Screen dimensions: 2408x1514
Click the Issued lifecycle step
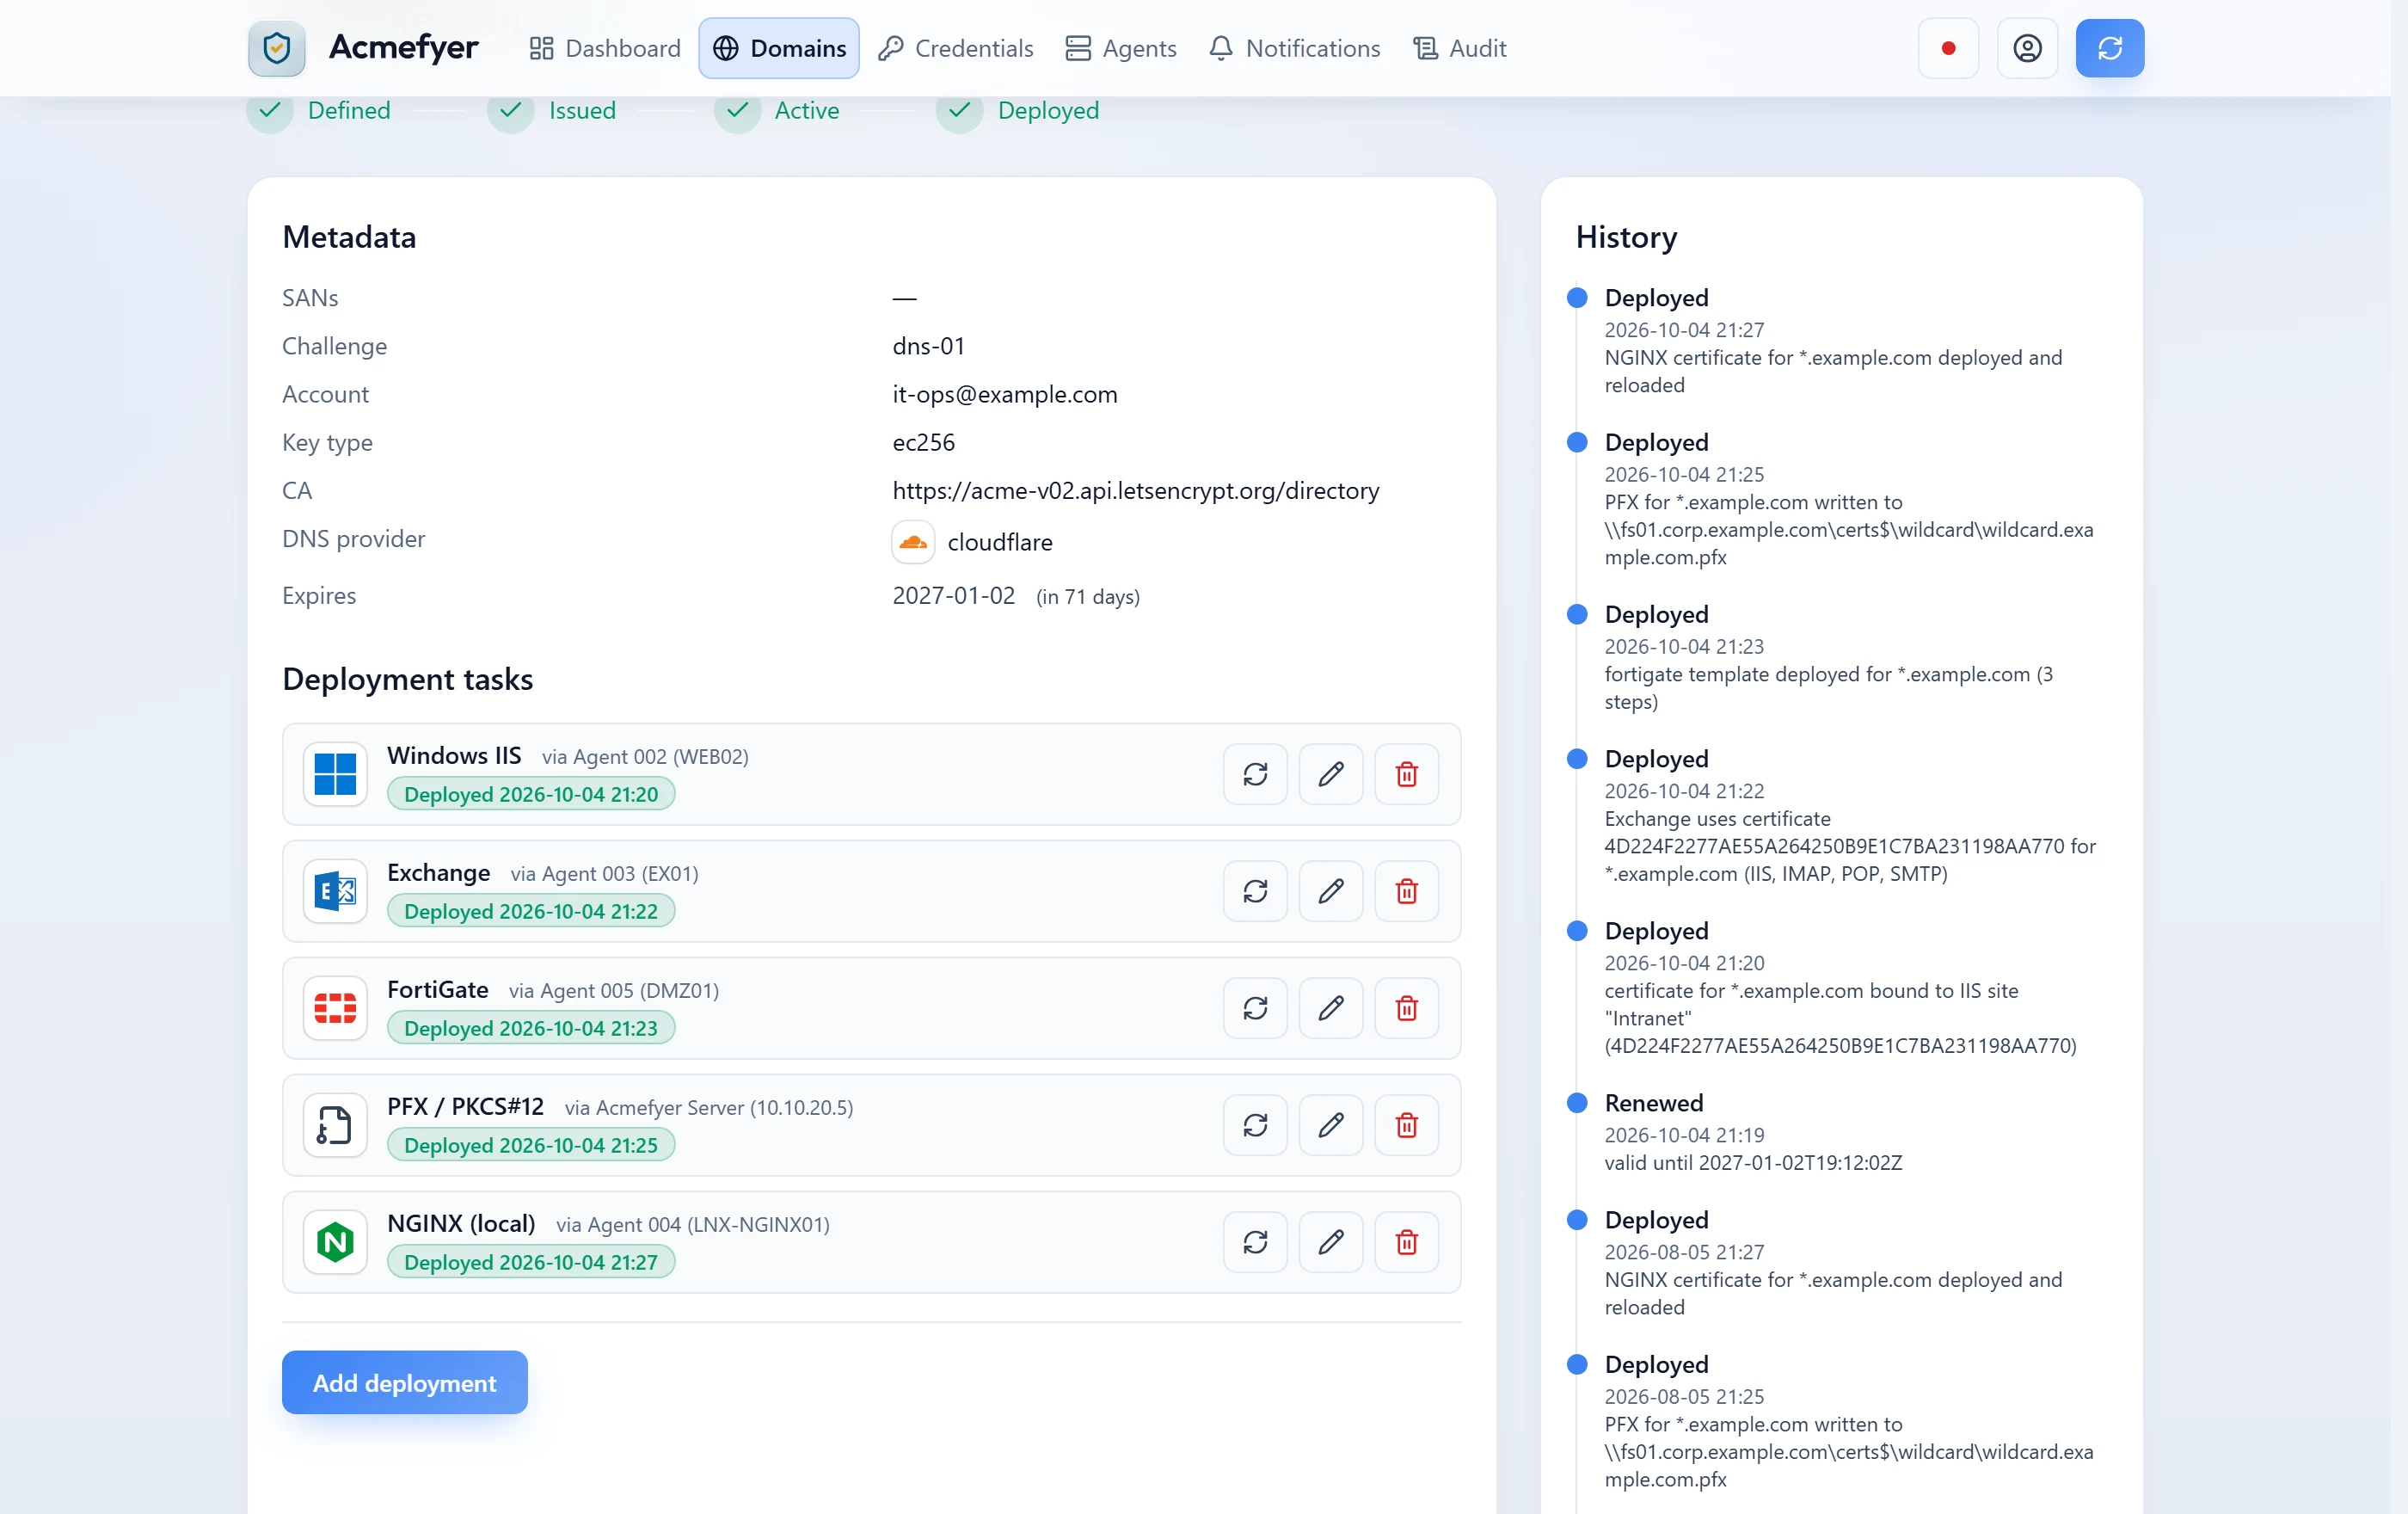(552, 111)
